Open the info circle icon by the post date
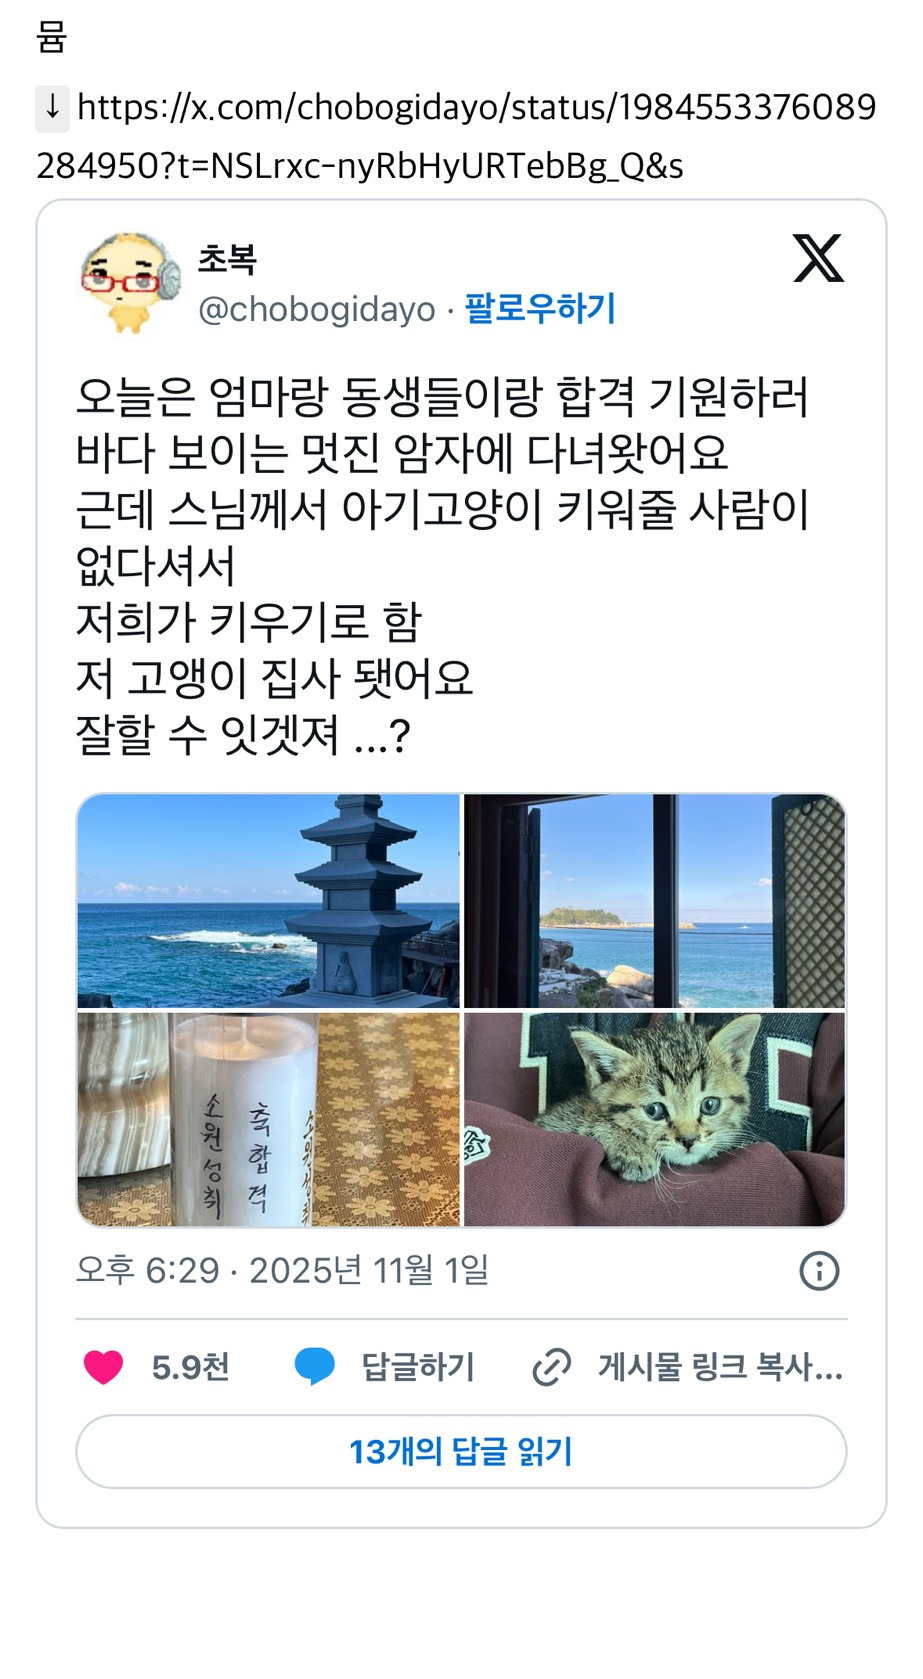The width and height of the screenshot is (923, 1679). (x=819, y=1271)
